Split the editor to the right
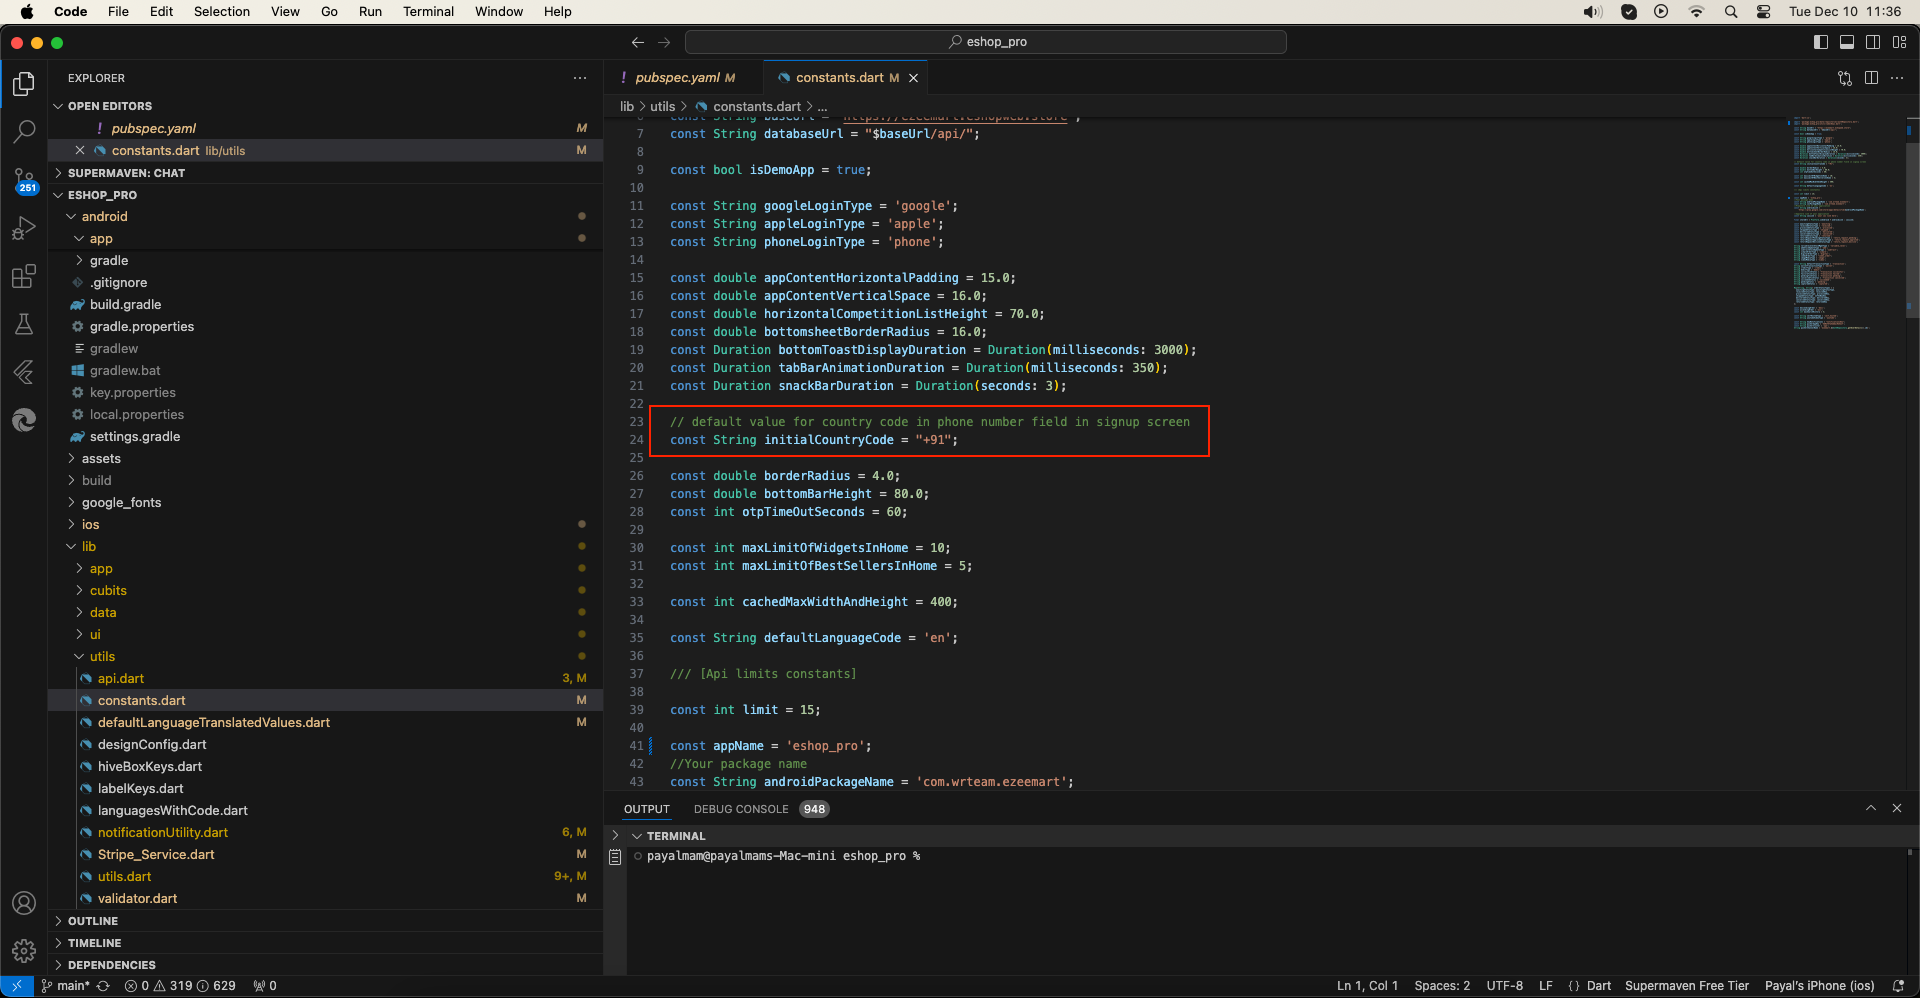The width and height of the screenshot is (1920, 998). pos(1871,78)
